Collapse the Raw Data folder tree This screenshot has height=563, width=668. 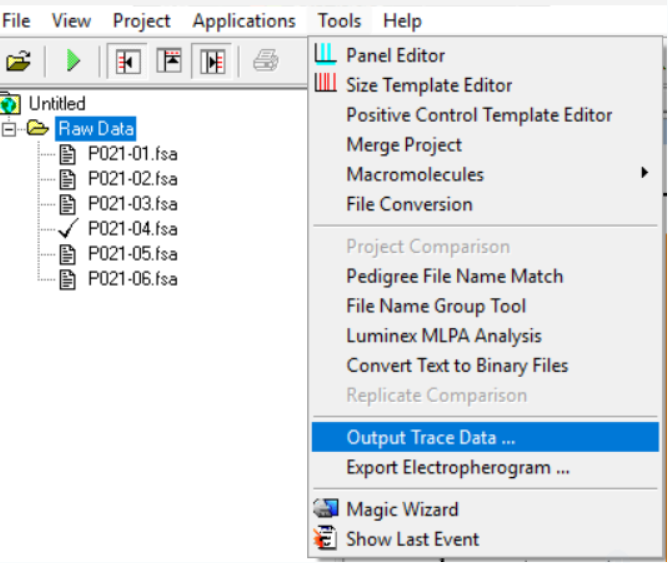[10, 129]
